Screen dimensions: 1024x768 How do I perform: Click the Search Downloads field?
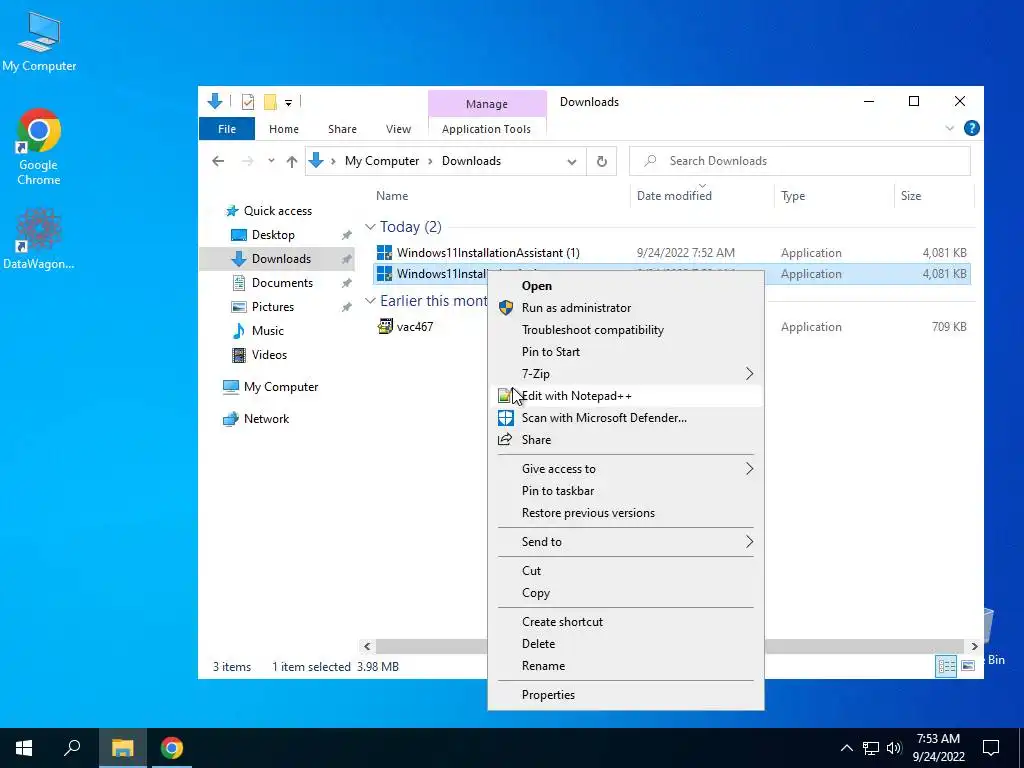click(799, 161)
